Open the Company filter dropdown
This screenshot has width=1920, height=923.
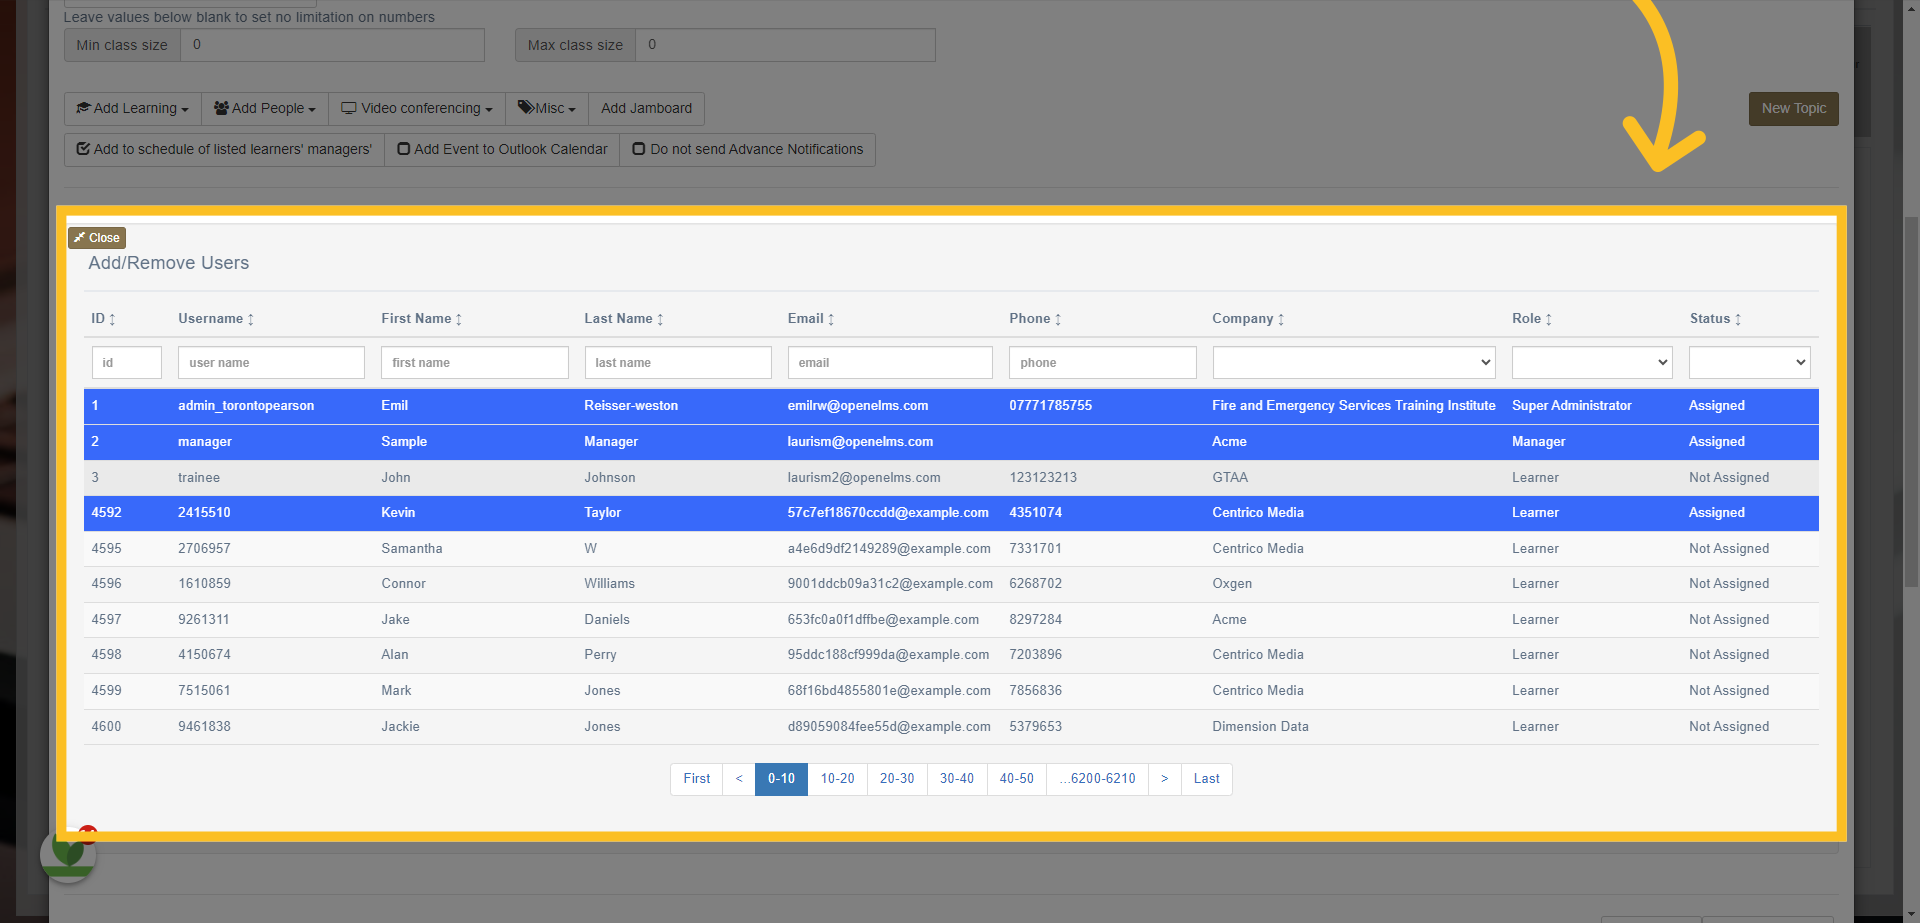1354,362
